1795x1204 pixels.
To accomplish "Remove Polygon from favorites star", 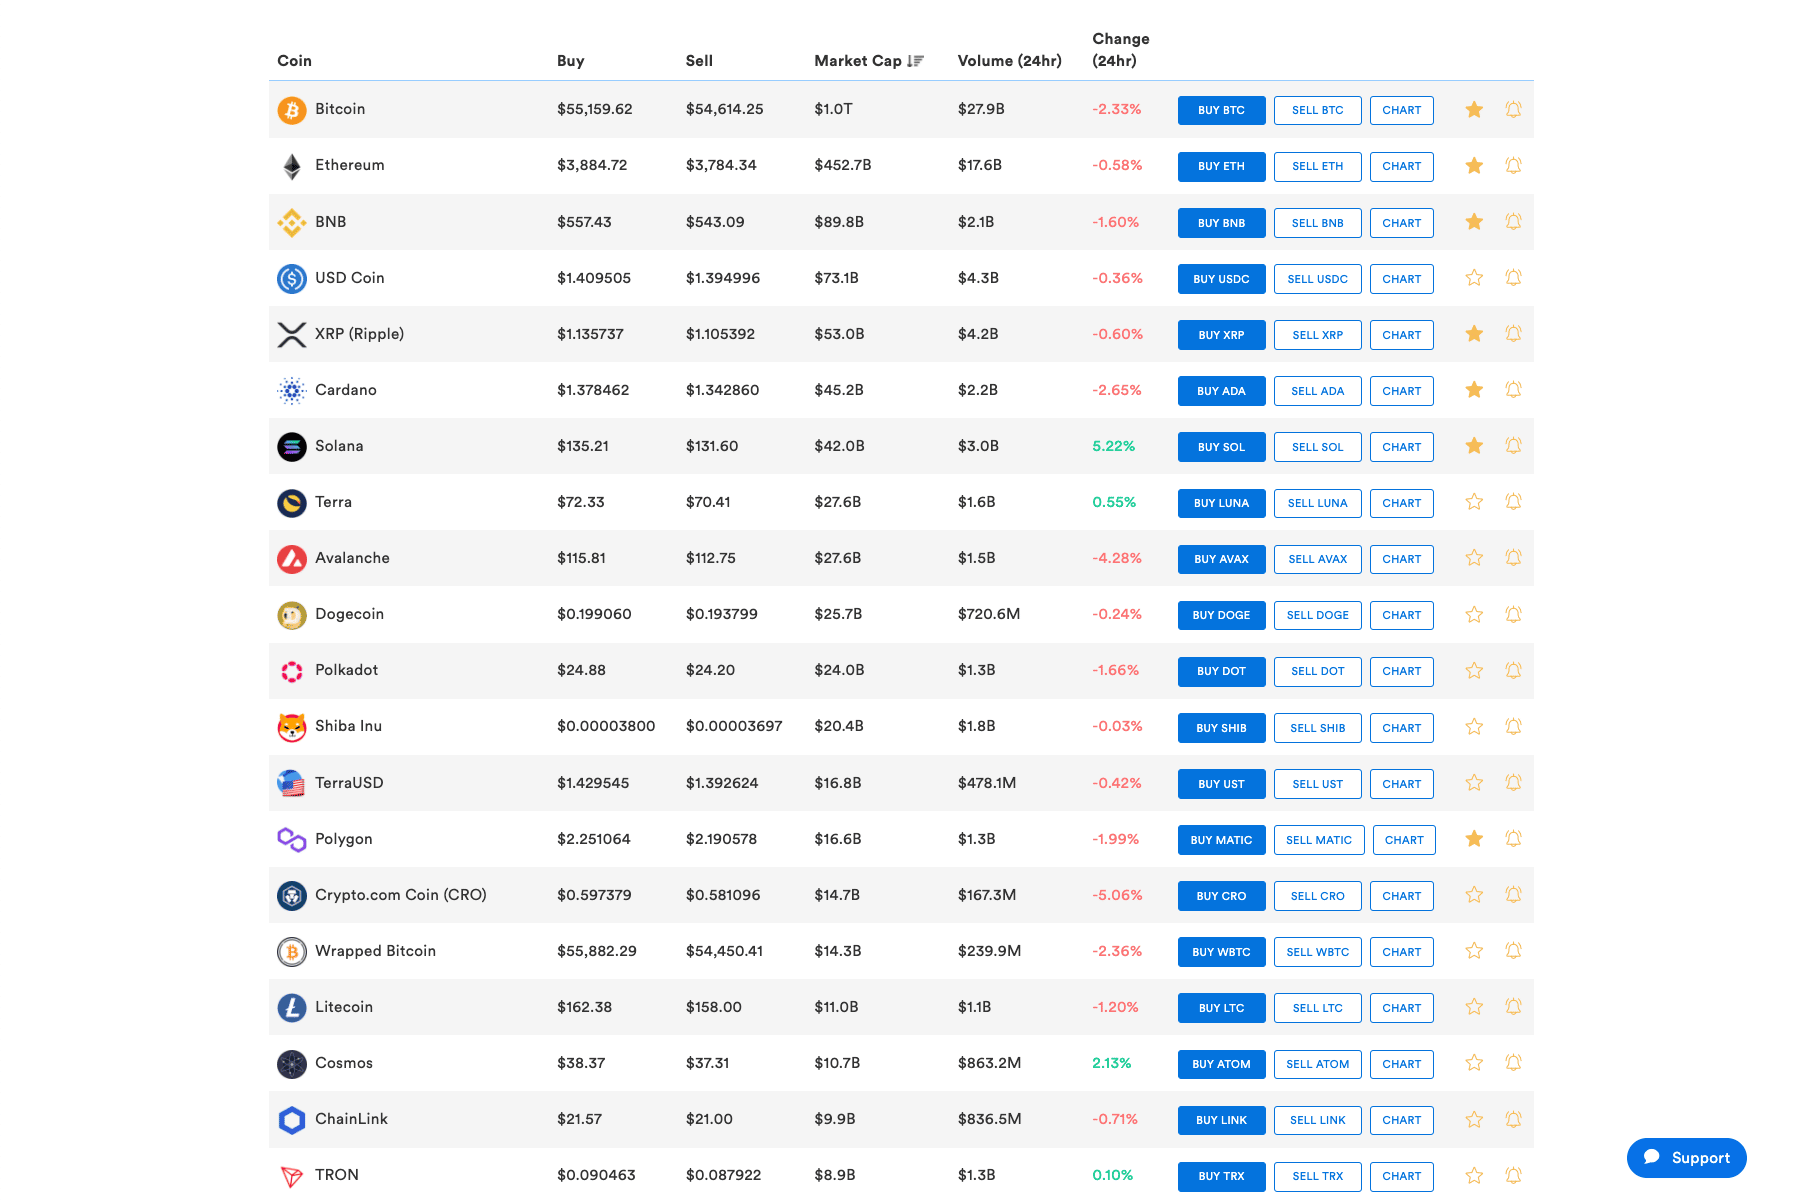I will click(x=1474, y=839).
